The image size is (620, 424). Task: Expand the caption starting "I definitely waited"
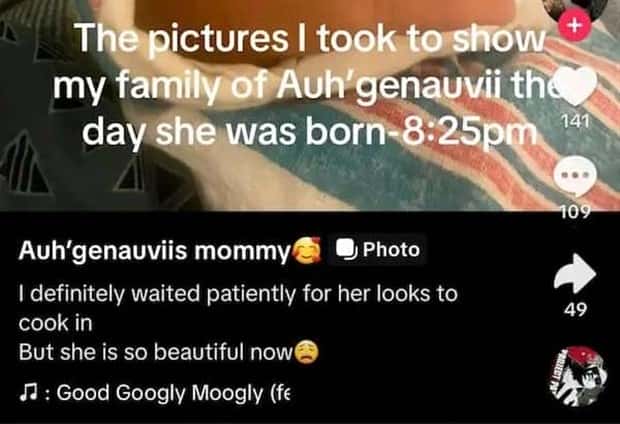coord(238,309)
